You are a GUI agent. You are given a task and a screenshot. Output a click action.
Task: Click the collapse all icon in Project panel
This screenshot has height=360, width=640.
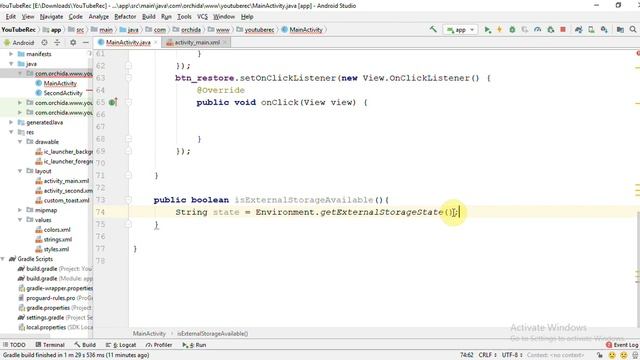tap(57, 42)
